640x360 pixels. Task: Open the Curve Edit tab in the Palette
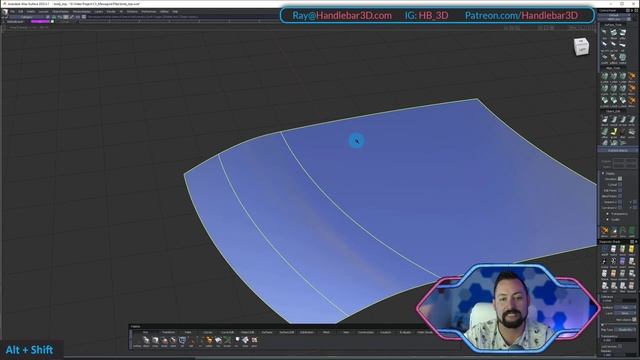[x=227, y=332]
